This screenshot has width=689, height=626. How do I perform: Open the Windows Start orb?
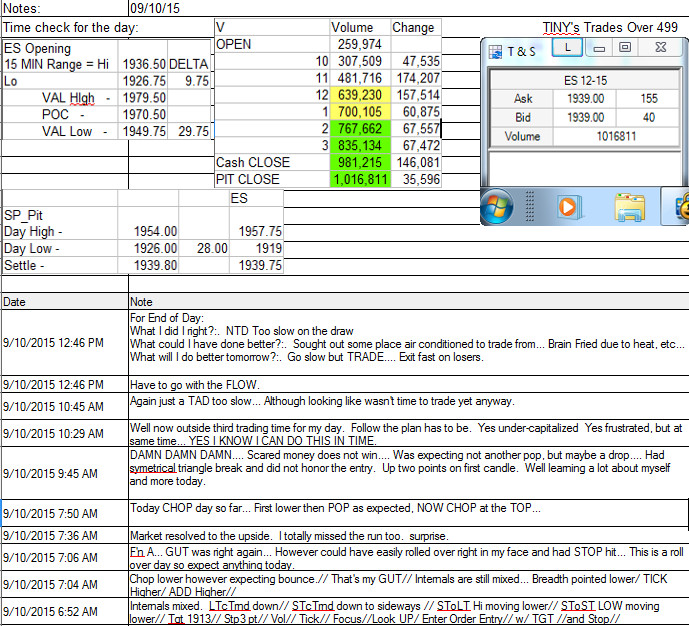point(496,206)
